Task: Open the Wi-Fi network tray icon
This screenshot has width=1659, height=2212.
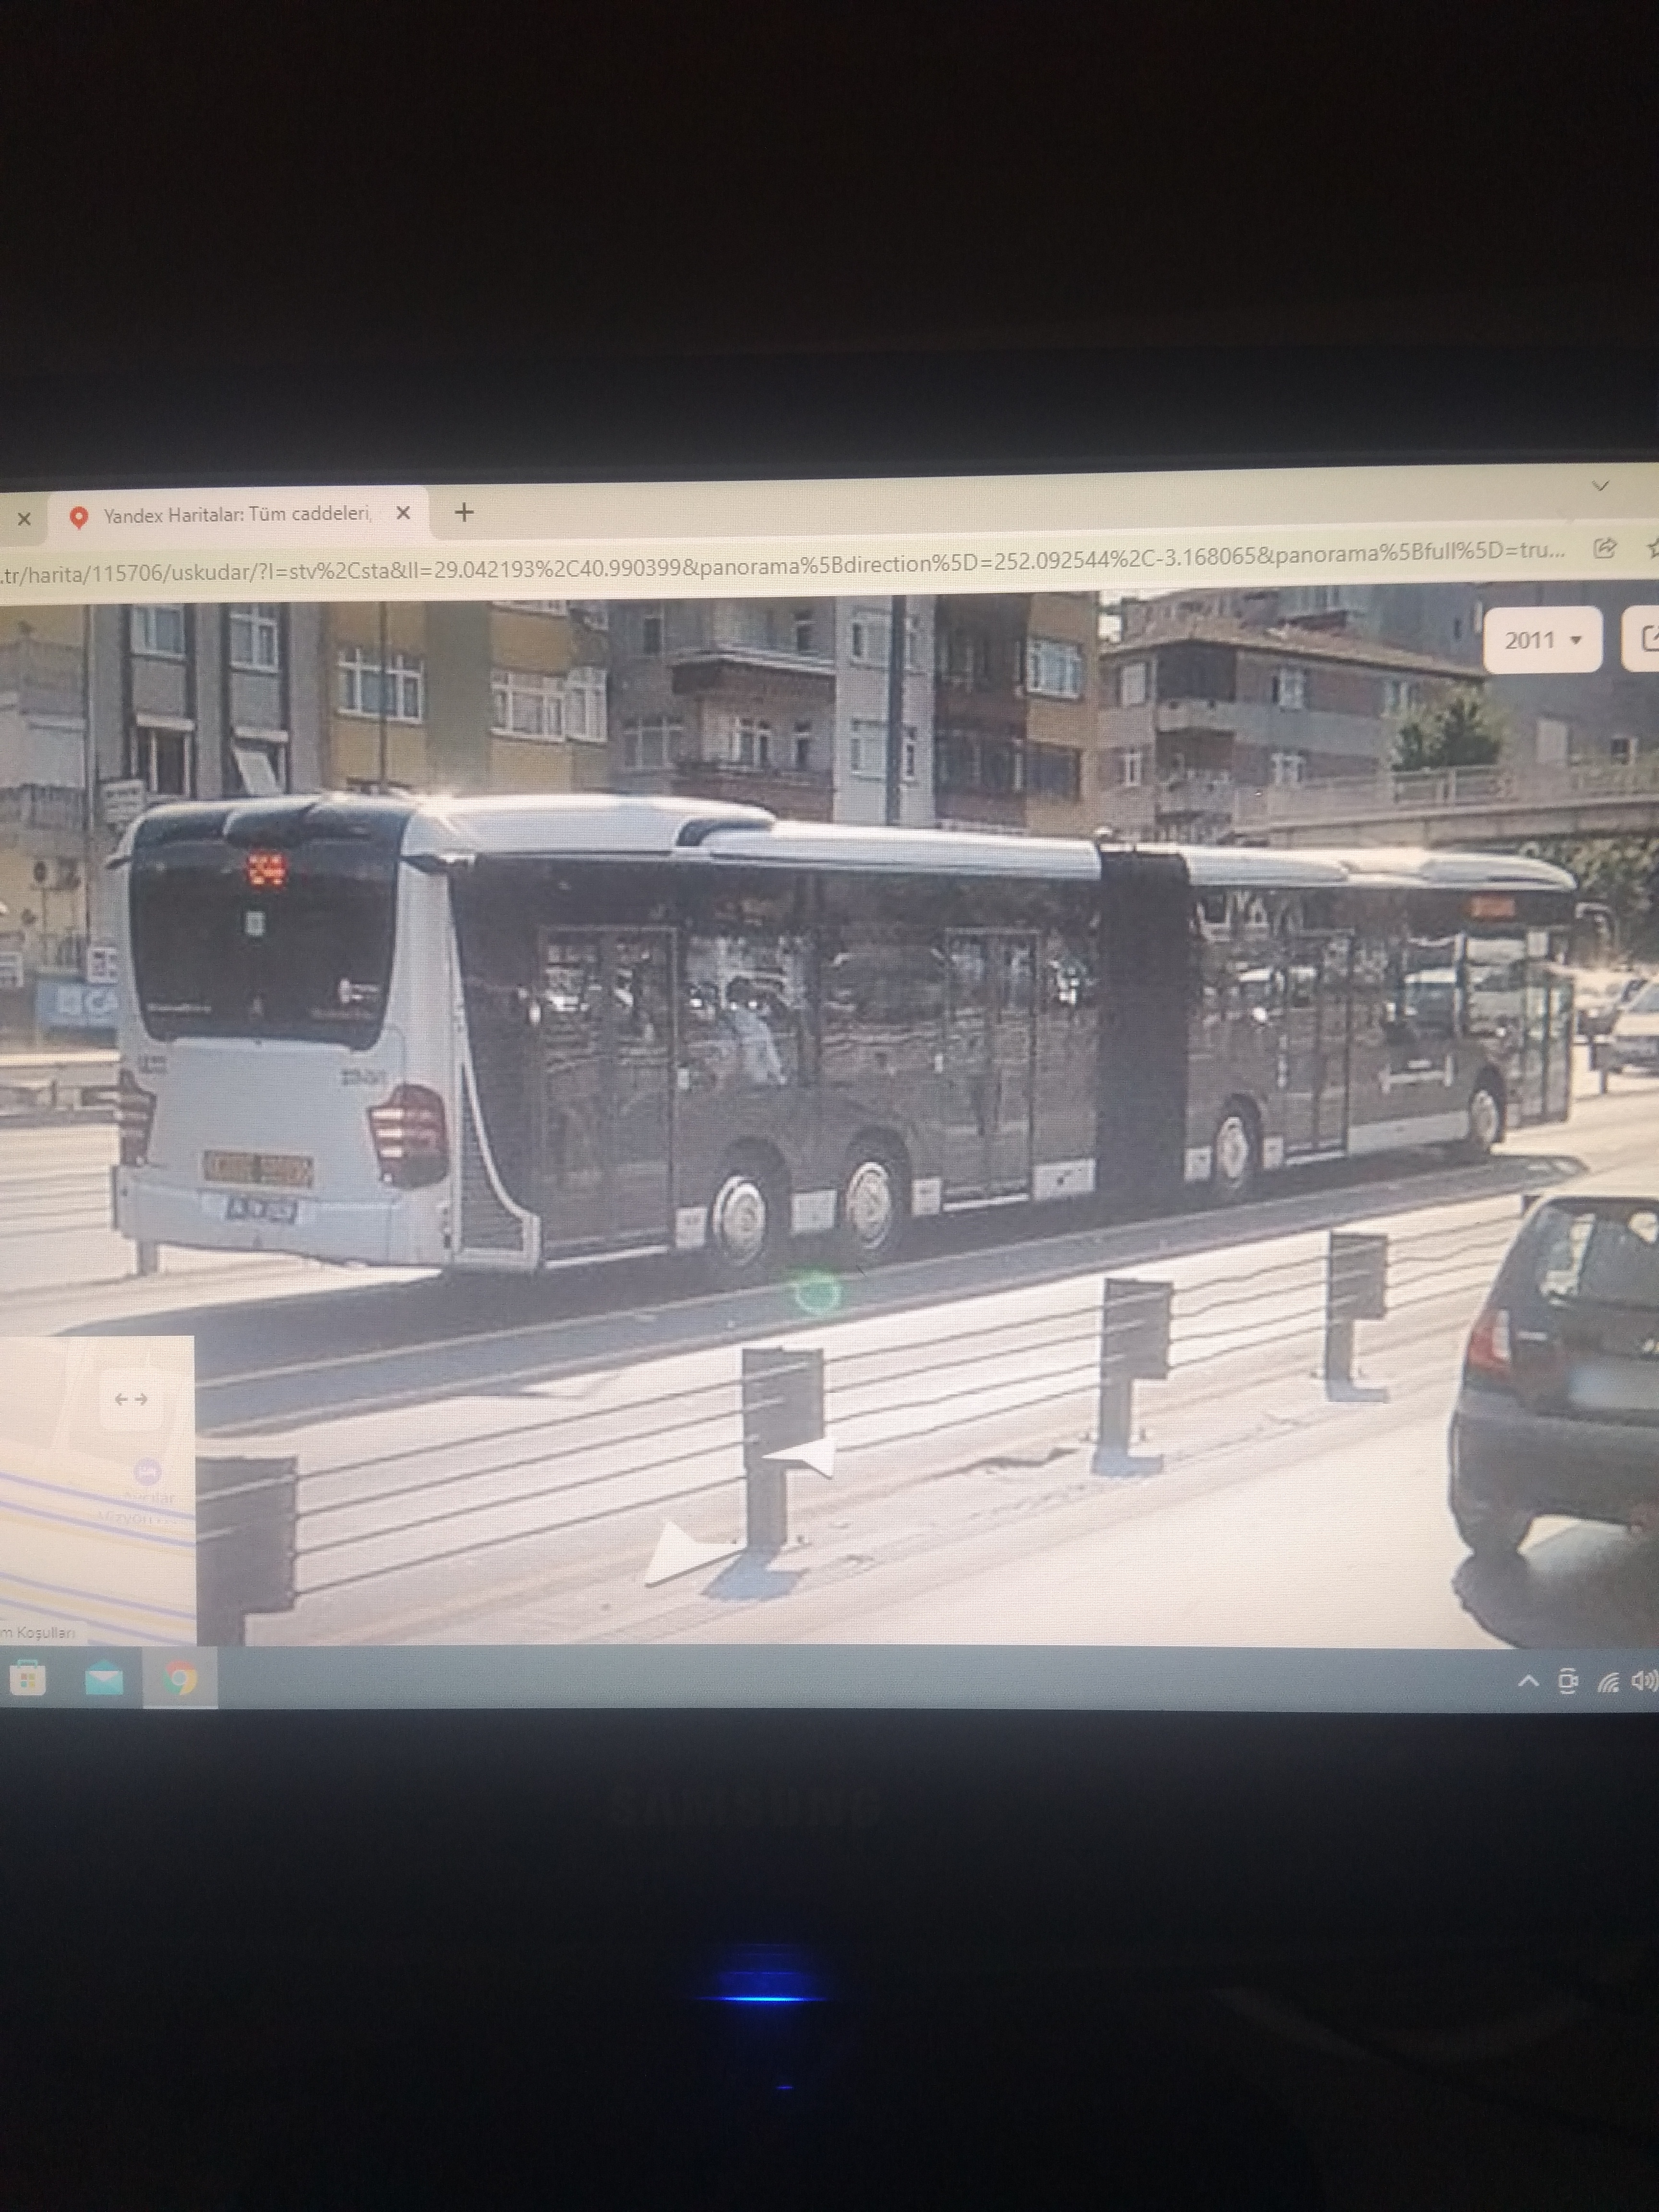Action: [x=1607, y=1682]
